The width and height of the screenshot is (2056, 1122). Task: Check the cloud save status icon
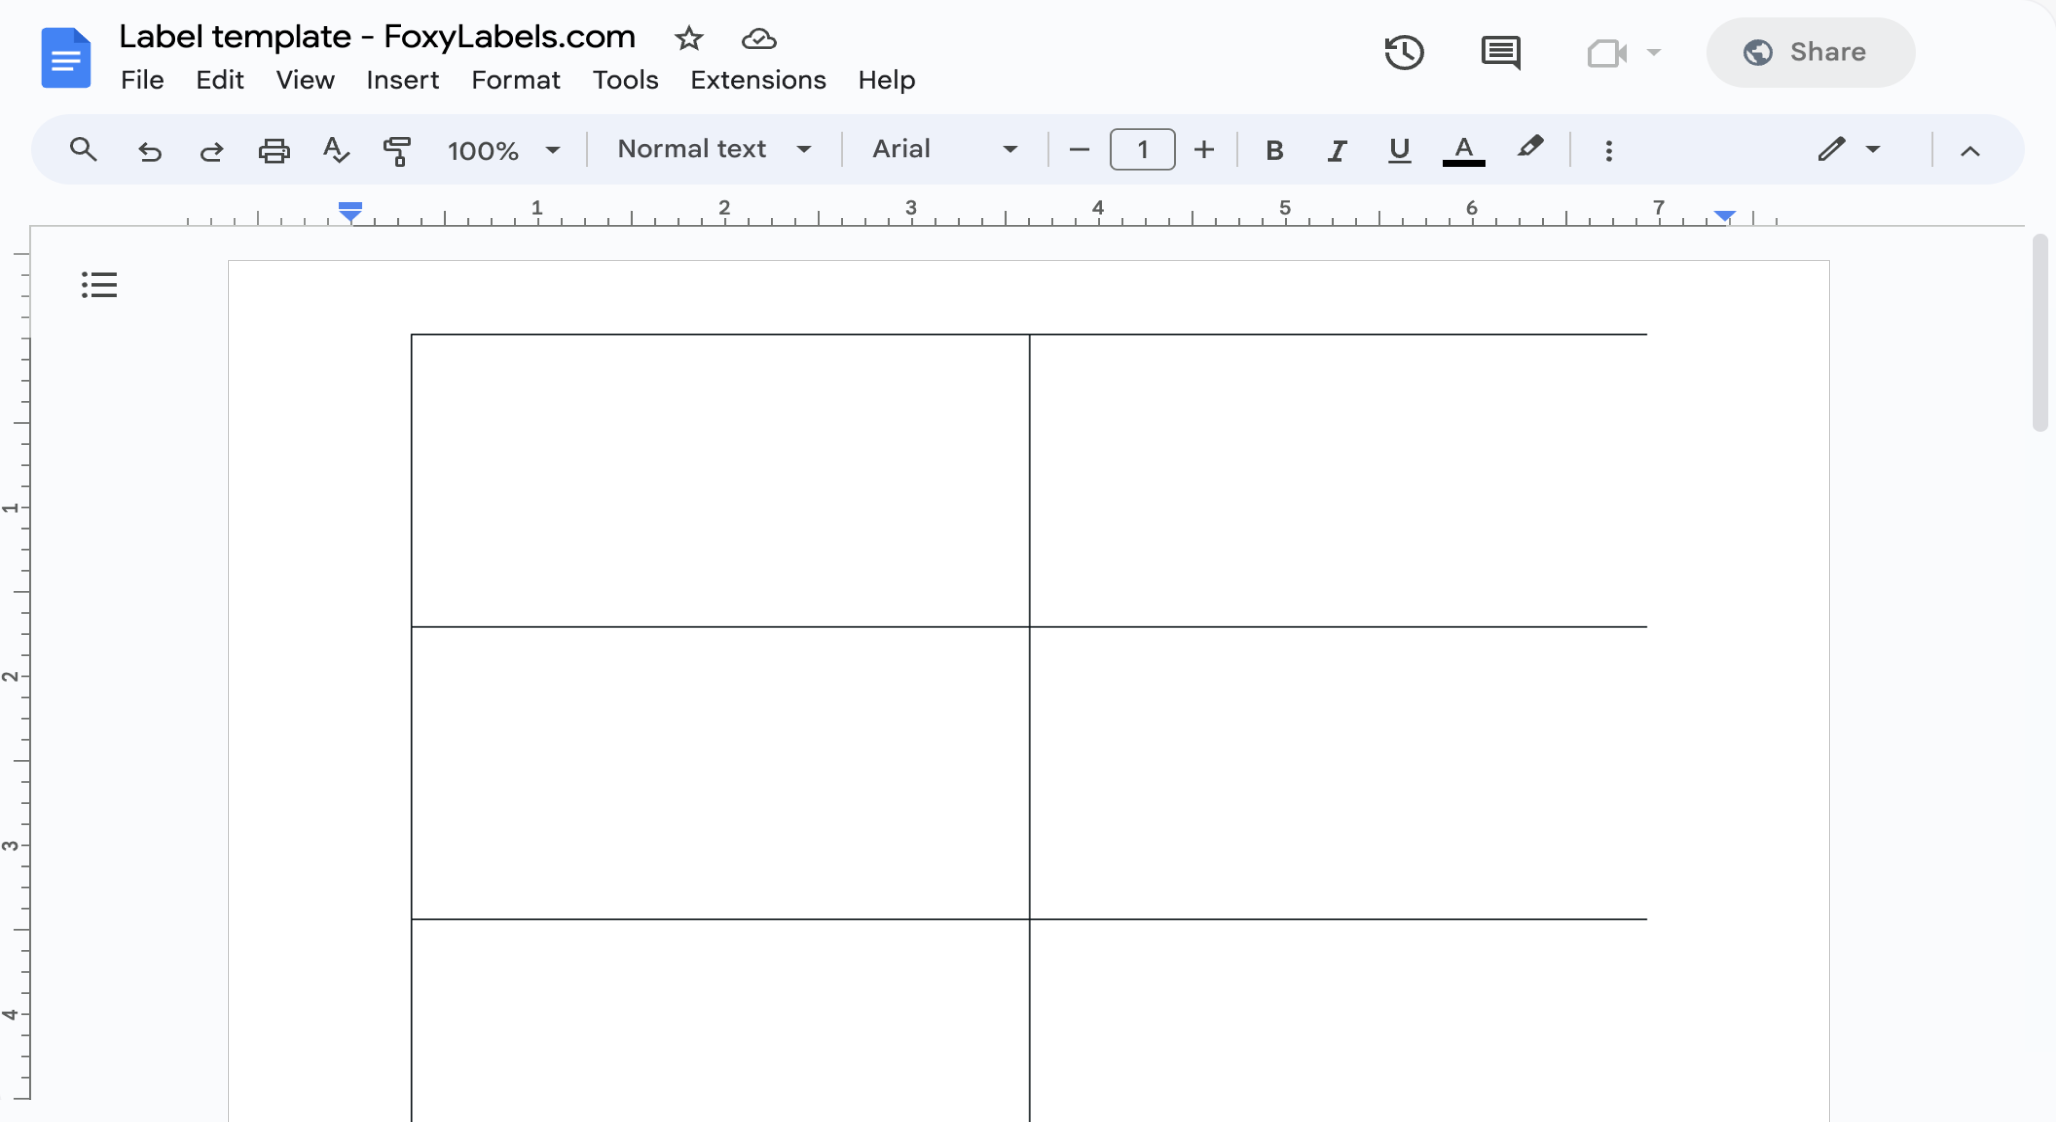759,39
